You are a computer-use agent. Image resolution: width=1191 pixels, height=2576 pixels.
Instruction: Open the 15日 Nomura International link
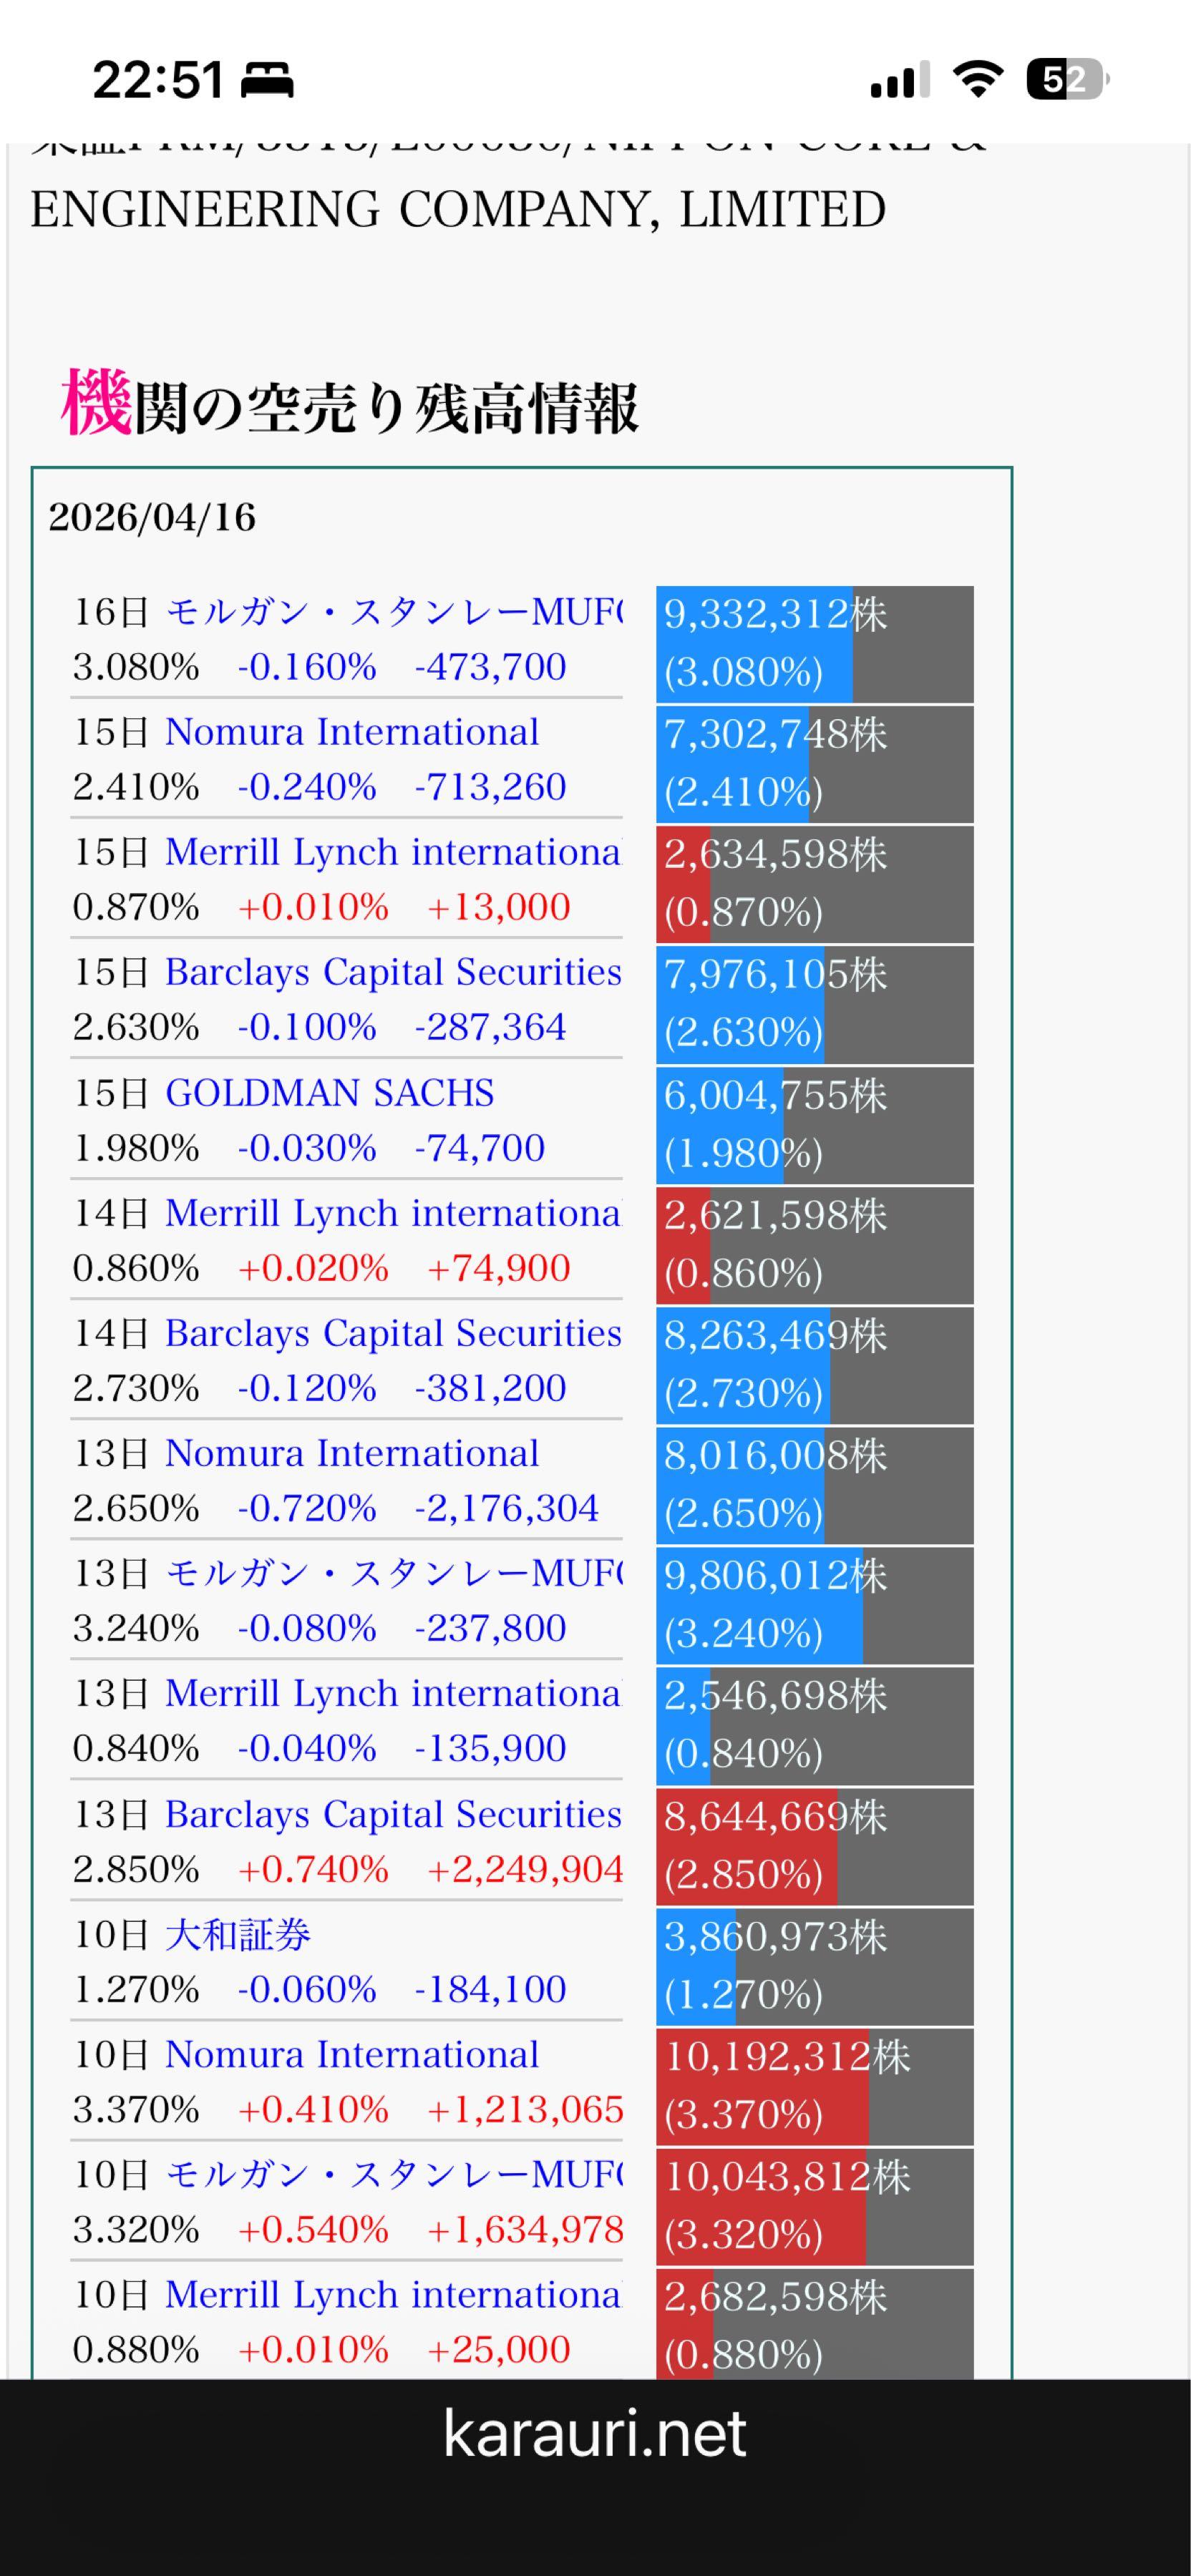pos(351,732)
